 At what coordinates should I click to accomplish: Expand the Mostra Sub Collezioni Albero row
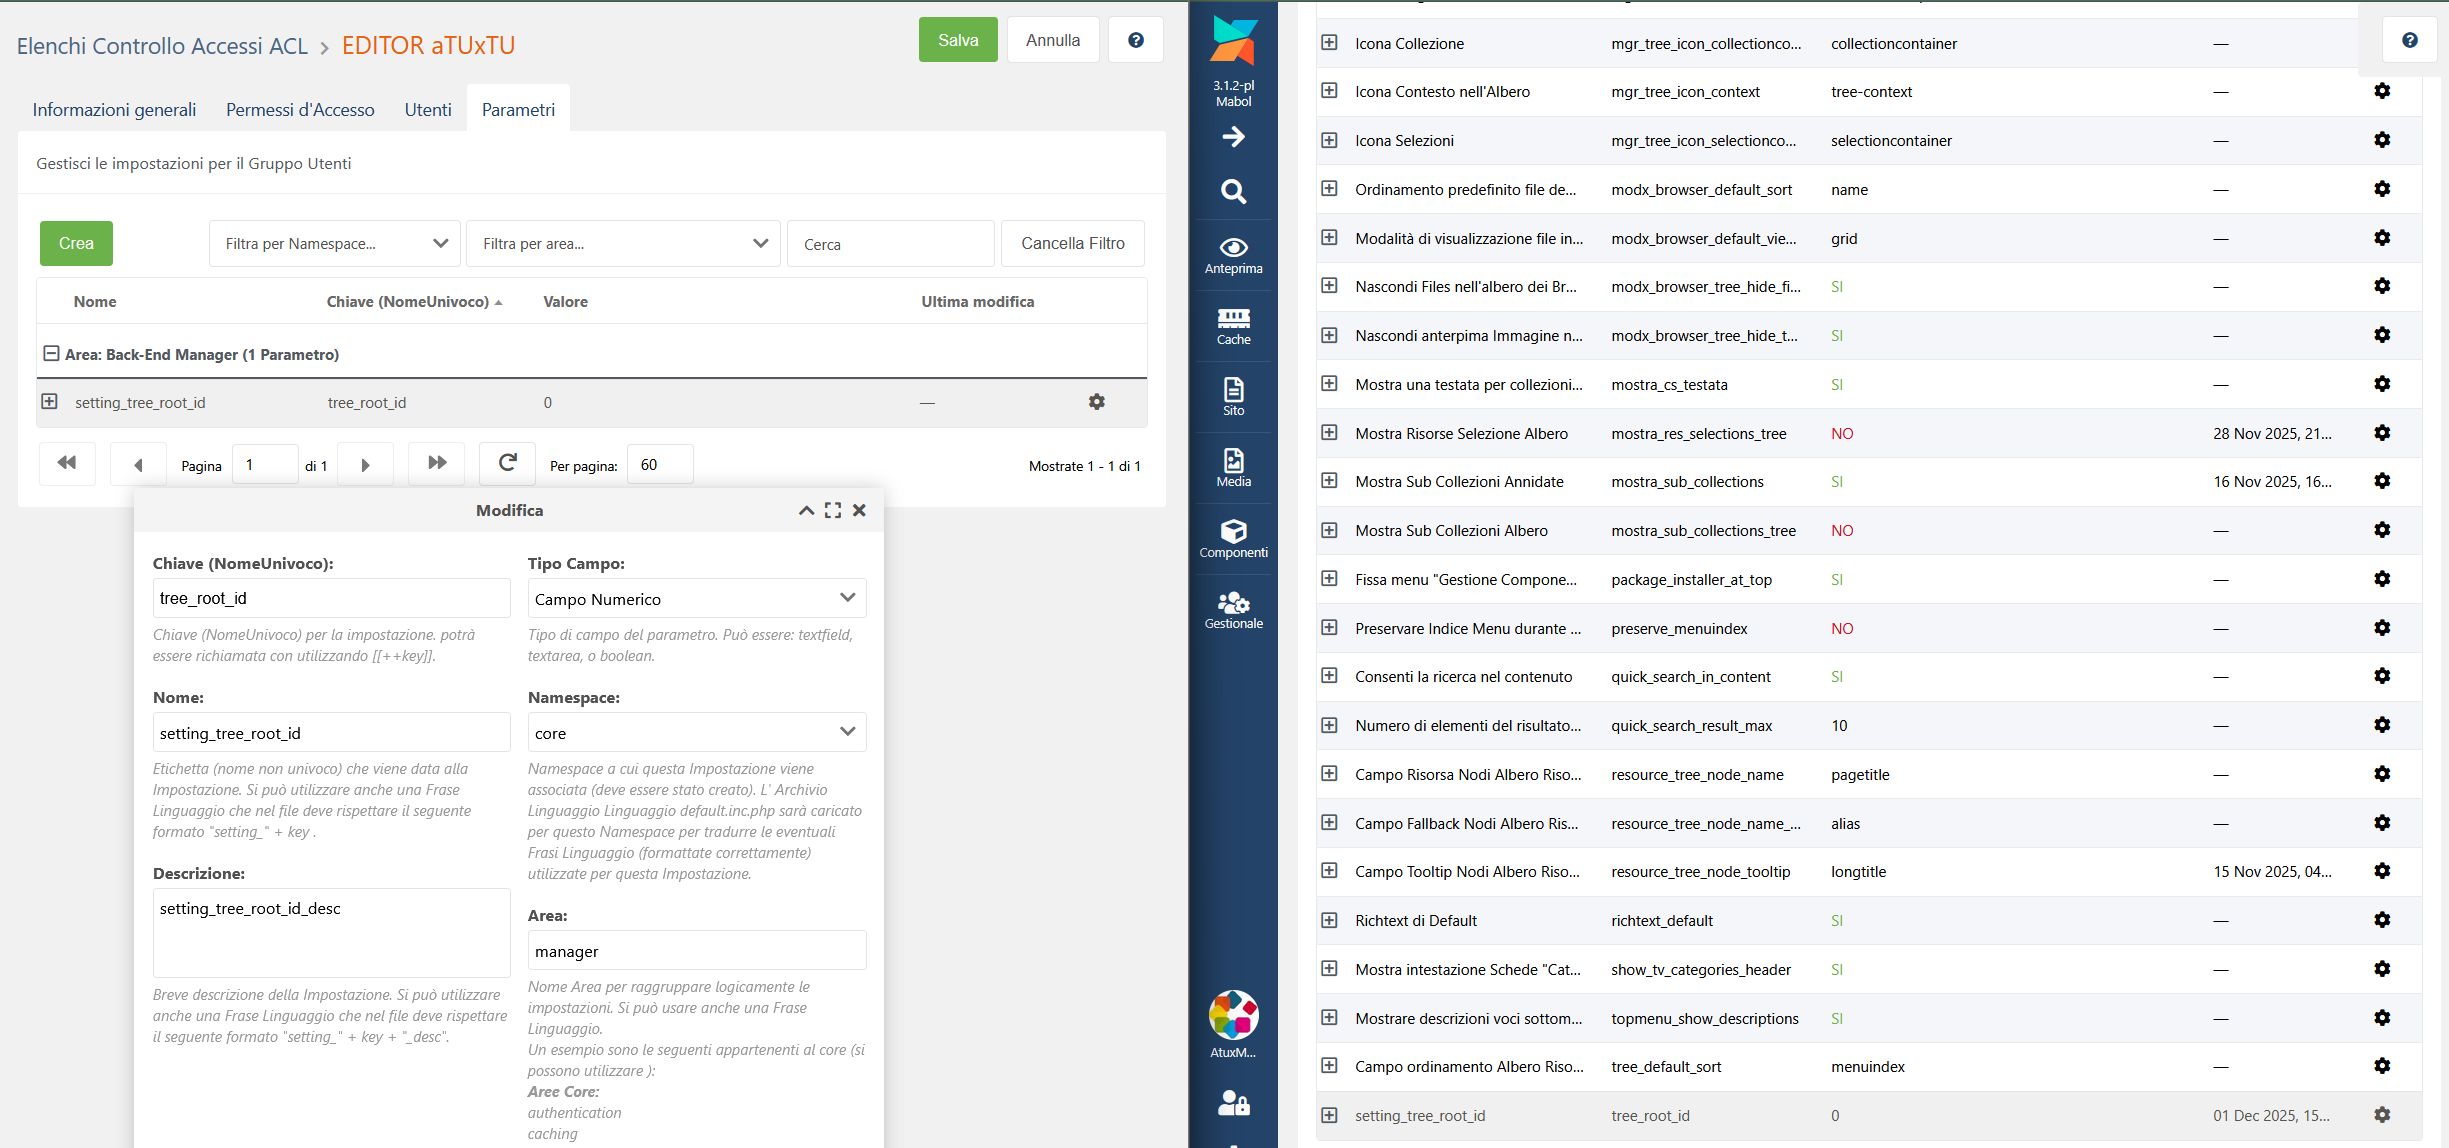(x=1329, y=530)
